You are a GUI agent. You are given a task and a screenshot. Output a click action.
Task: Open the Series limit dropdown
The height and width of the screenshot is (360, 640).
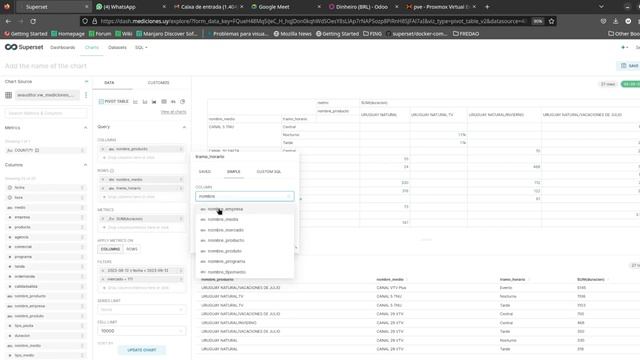coord(142,310)
